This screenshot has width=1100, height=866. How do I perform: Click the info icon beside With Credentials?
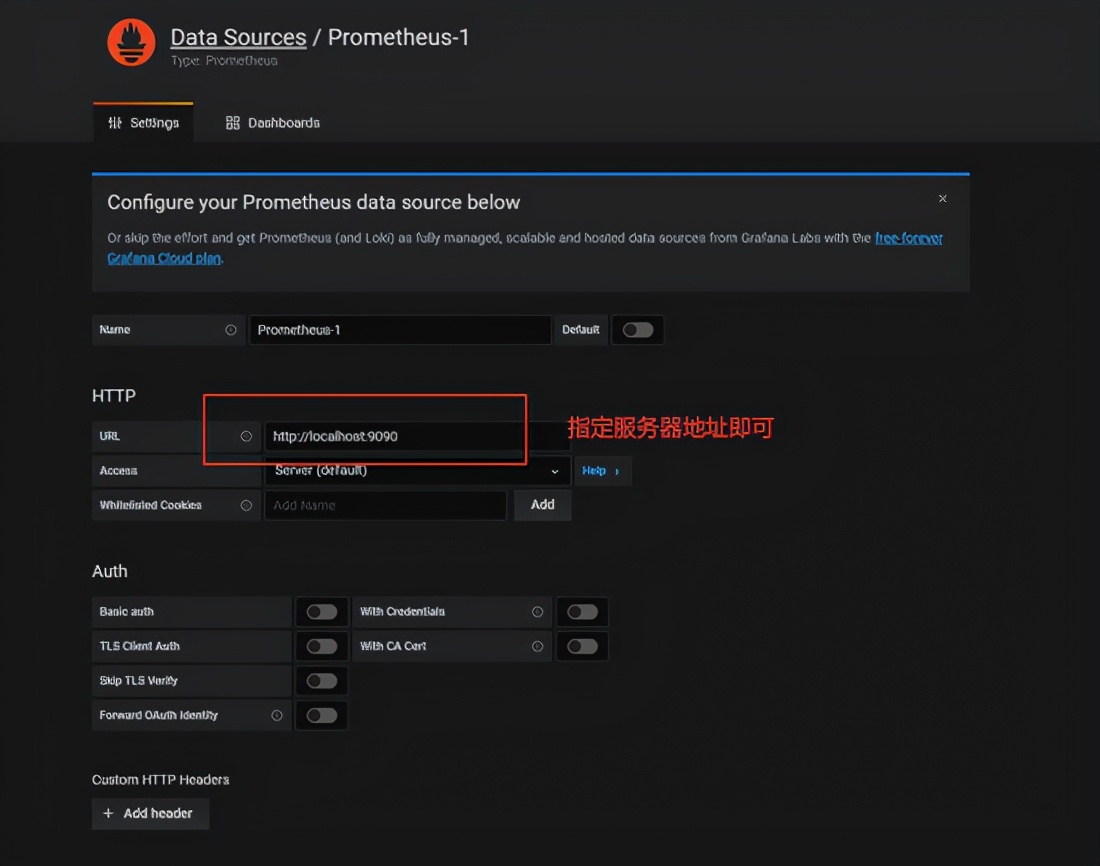[x=538, y=611]
